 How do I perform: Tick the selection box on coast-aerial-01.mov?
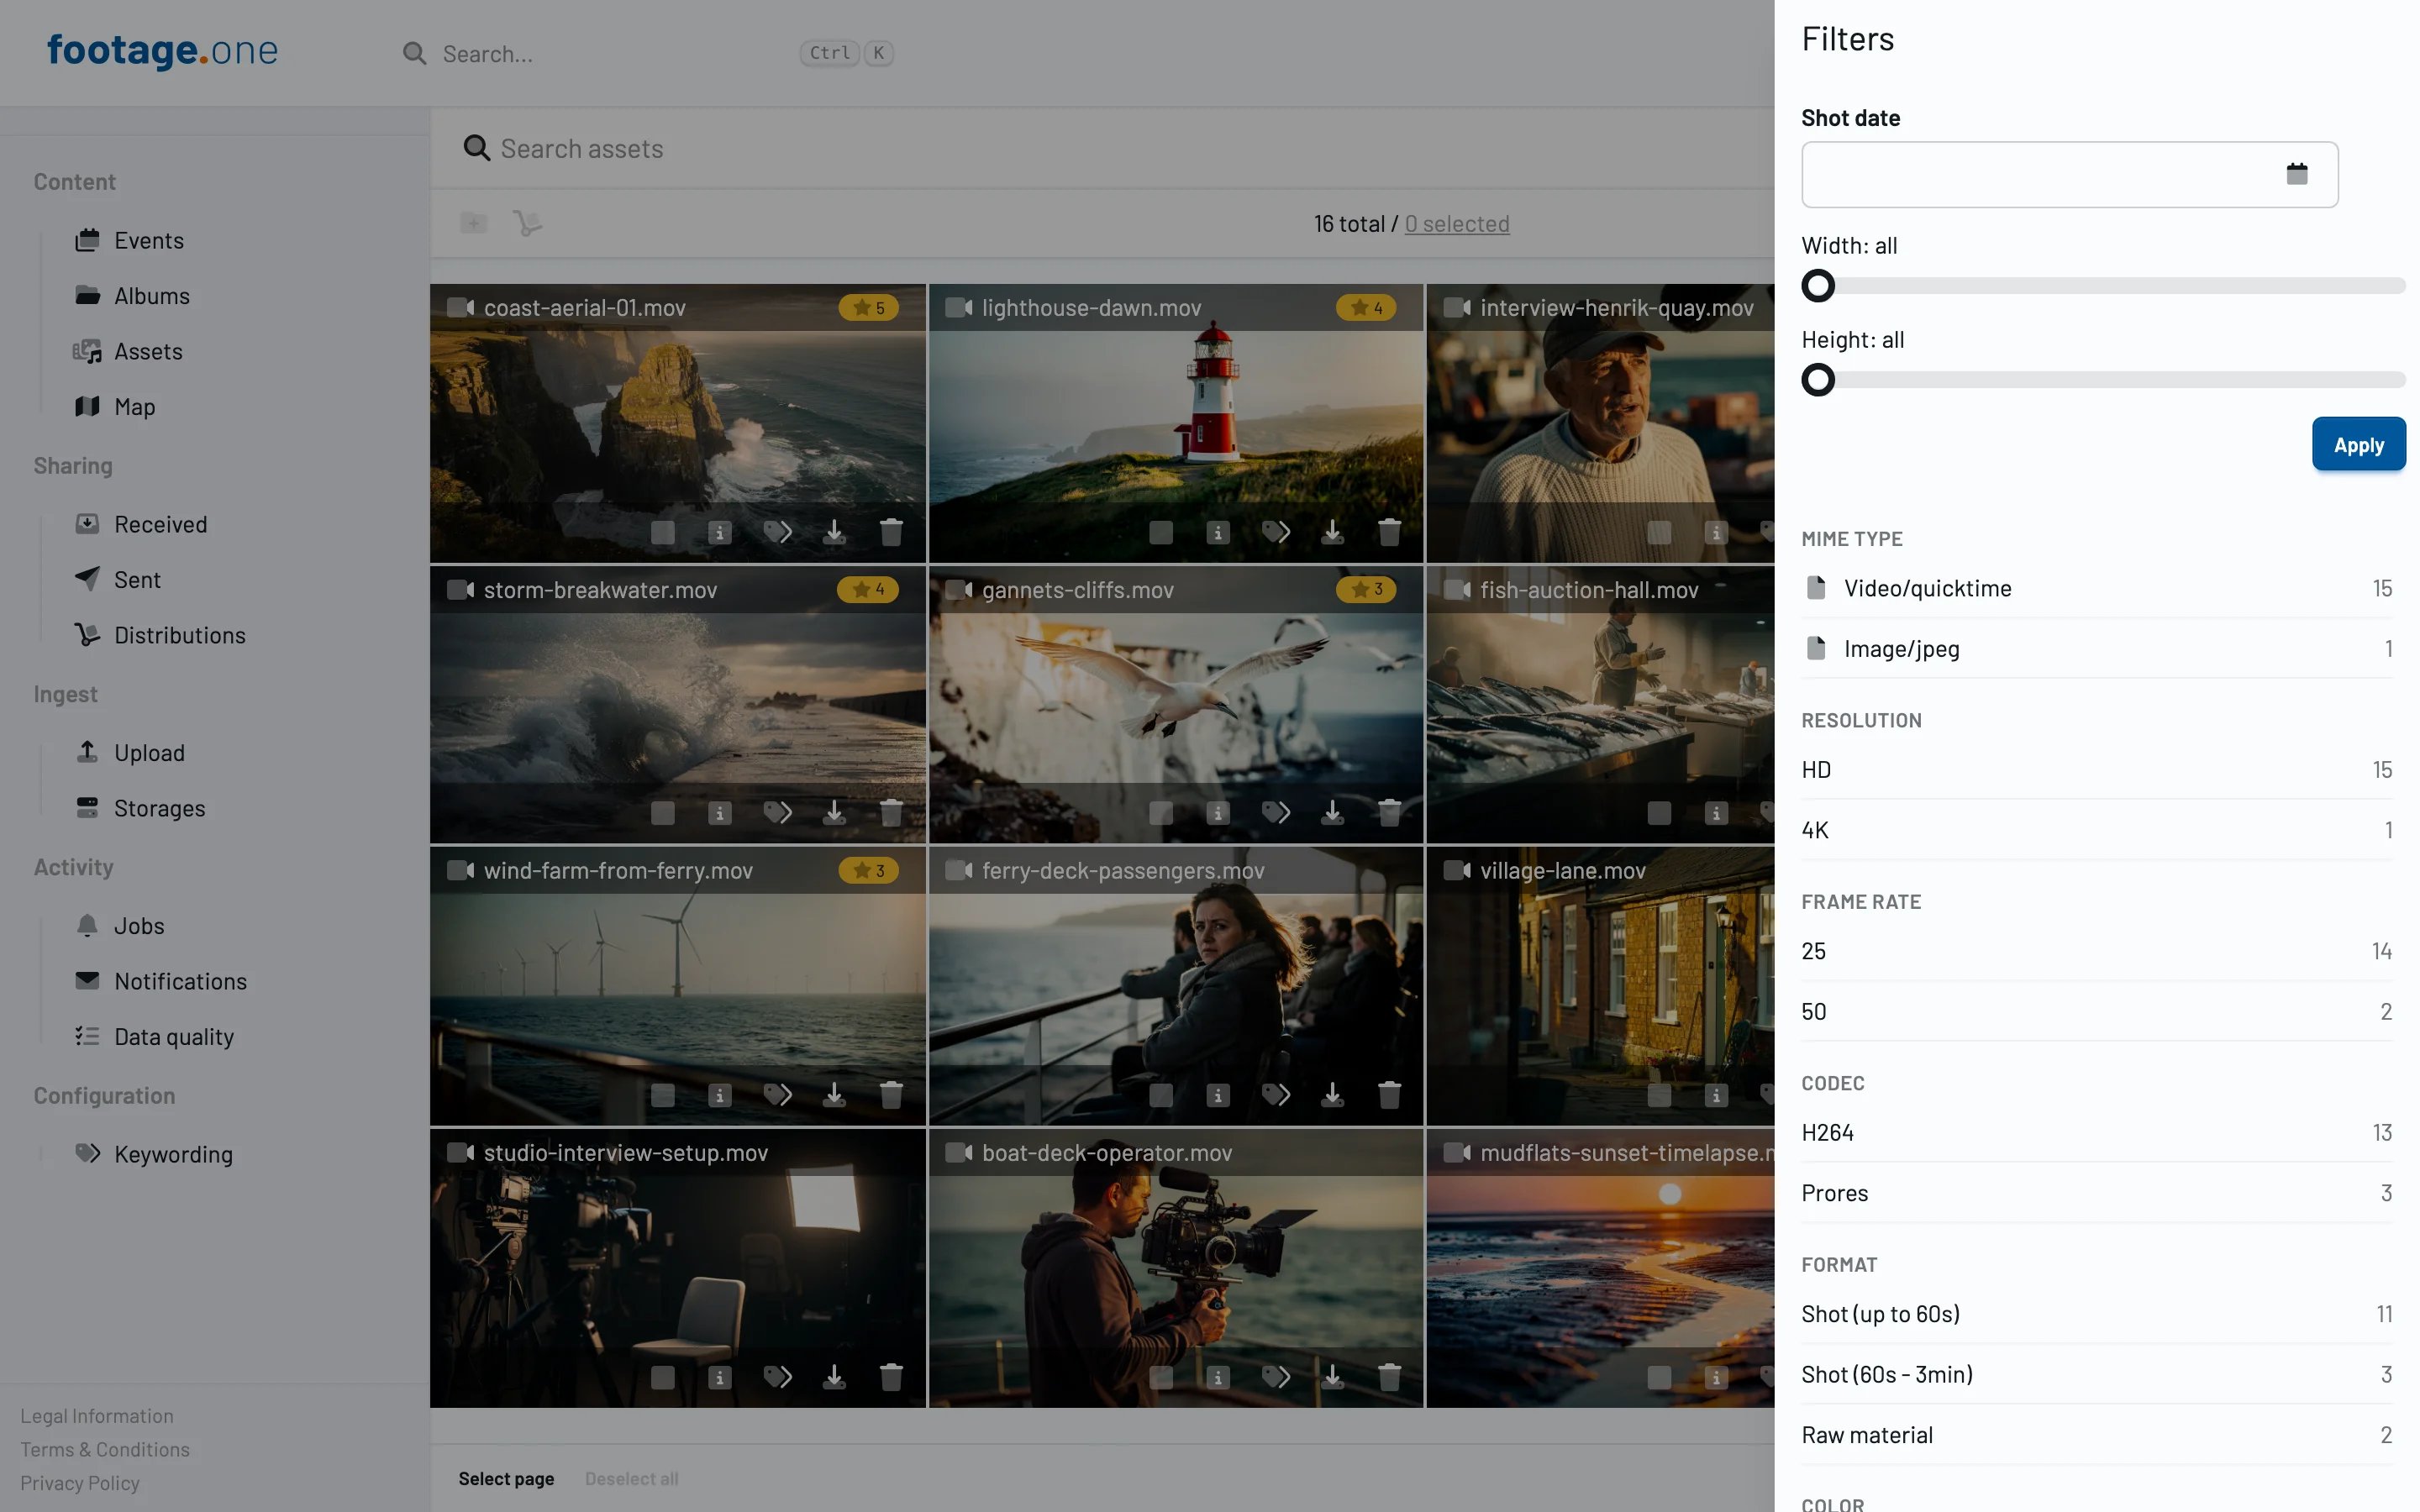point(663,532)
